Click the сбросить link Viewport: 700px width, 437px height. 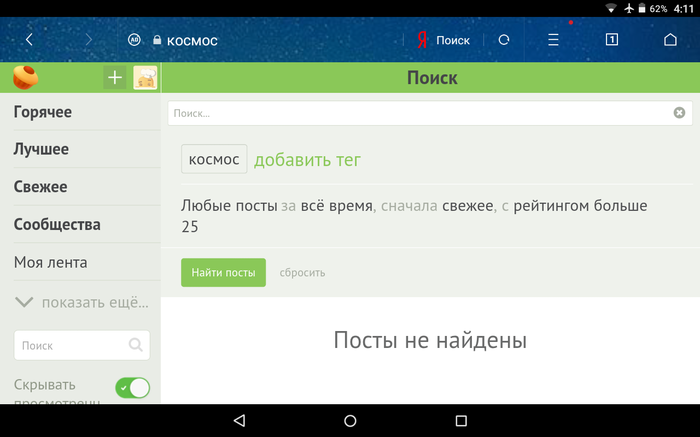[x=302, y=272]
